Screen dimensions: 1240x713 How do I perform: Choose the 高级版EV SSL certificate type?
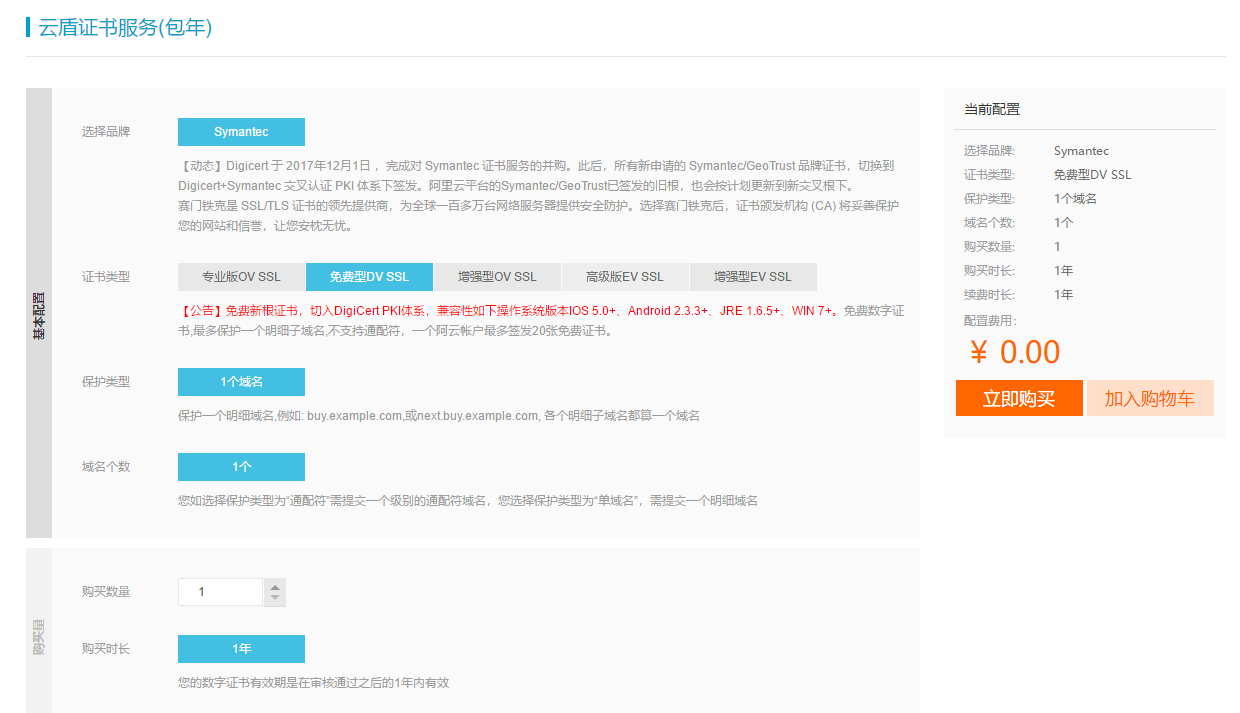click(x=625, y=277)
